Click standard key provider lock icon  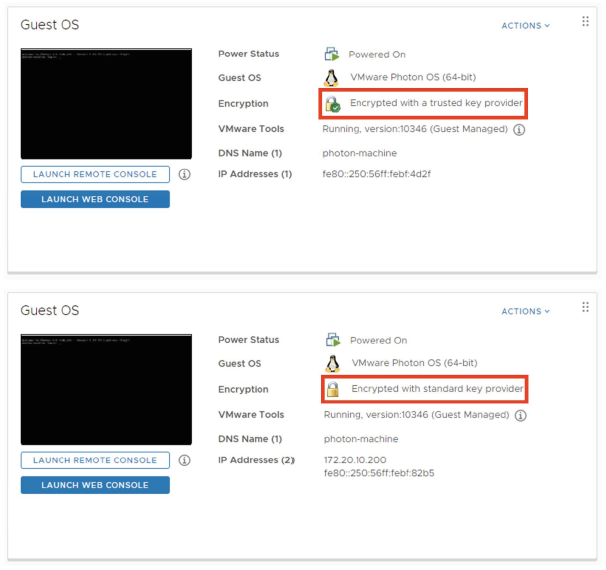click(x=333, y=389)
